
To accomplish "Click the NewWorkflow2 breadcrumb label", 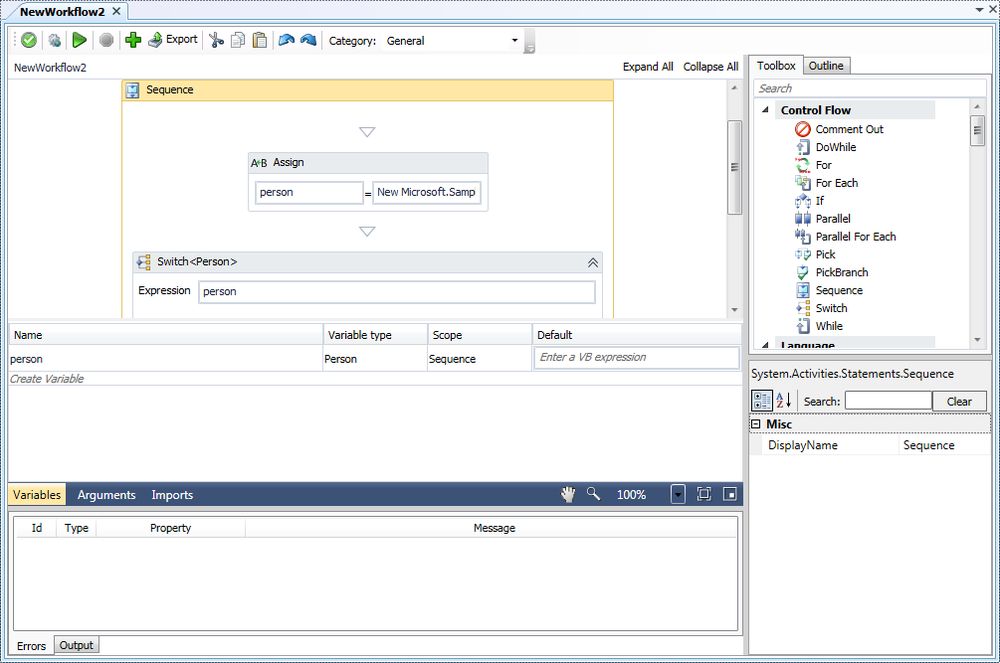I will tap(50, 68).
